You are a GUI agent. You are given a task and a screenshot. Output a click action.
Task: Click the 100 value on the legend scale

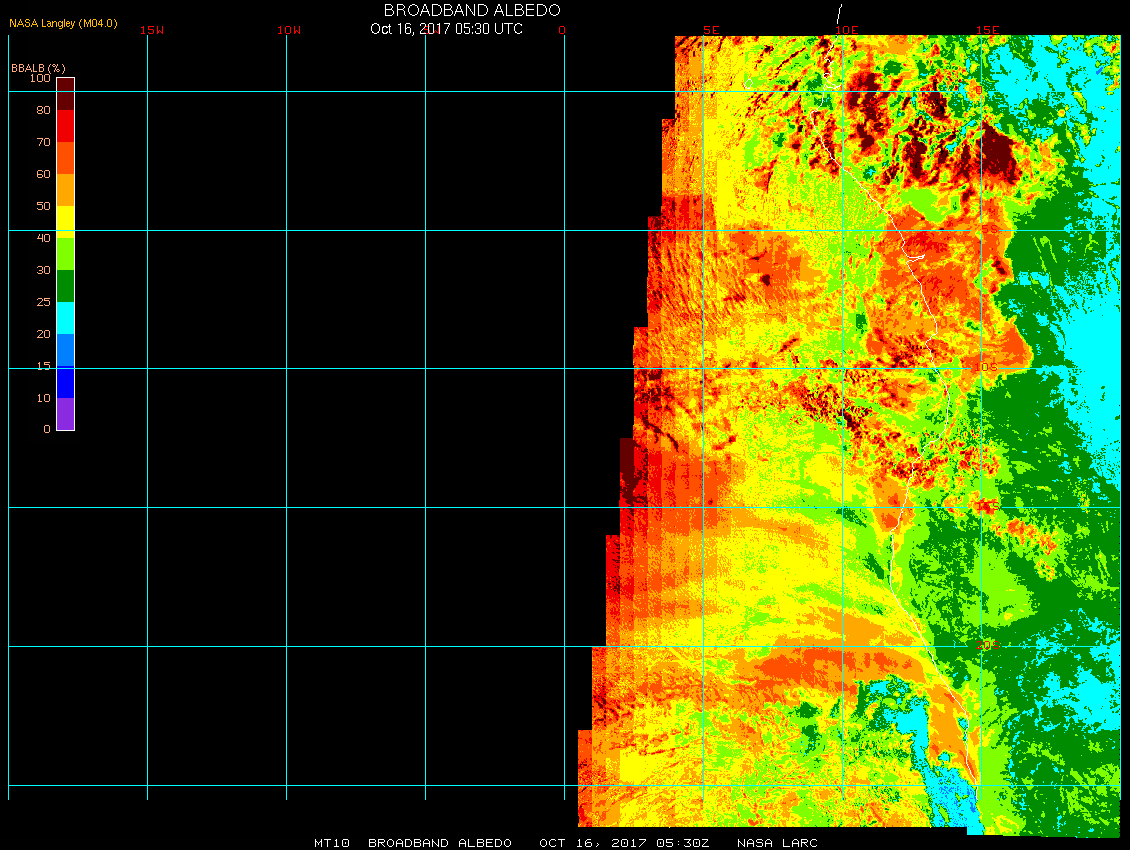[x=40, y=78]
